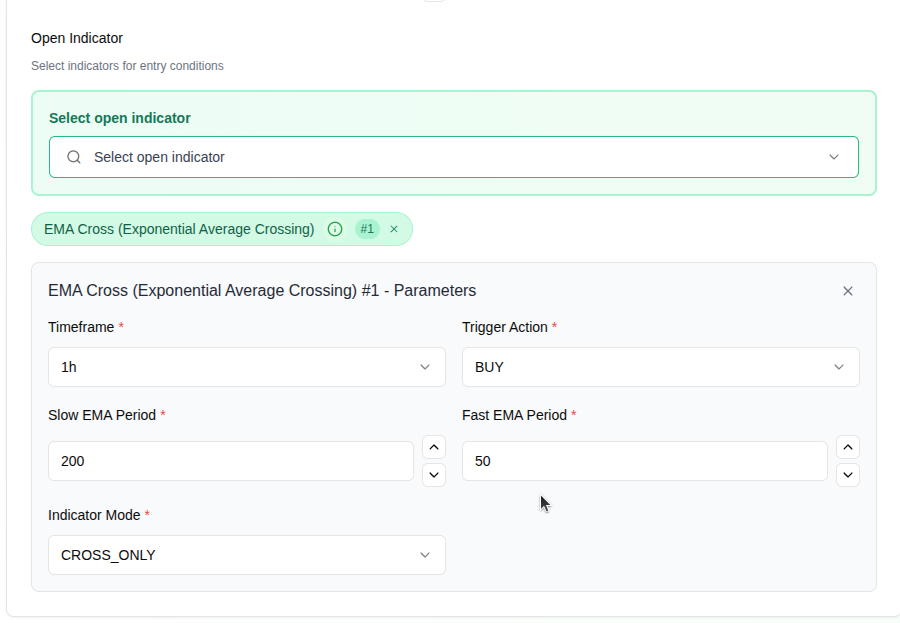Image resolution: width=900 pixels, height=623 pixels.
Task: Open the info icon on EMA Cross chip
Action: 335,229
